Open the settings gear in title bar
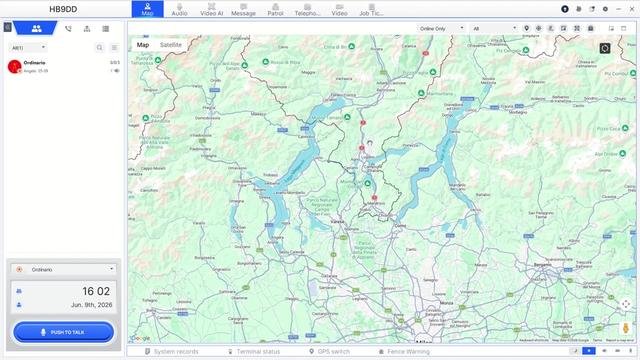Screen dimensions: 640x360 click(x=605, y=9)
